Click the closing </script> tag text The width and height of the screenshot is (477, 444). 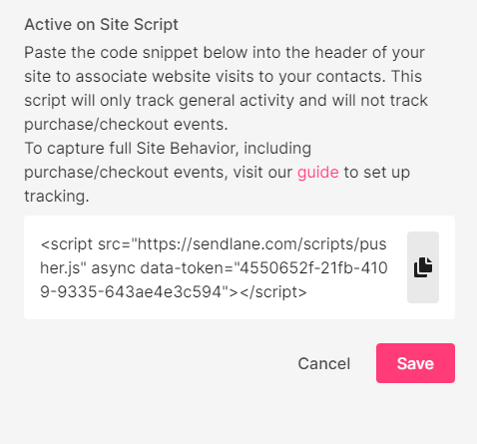273,292
